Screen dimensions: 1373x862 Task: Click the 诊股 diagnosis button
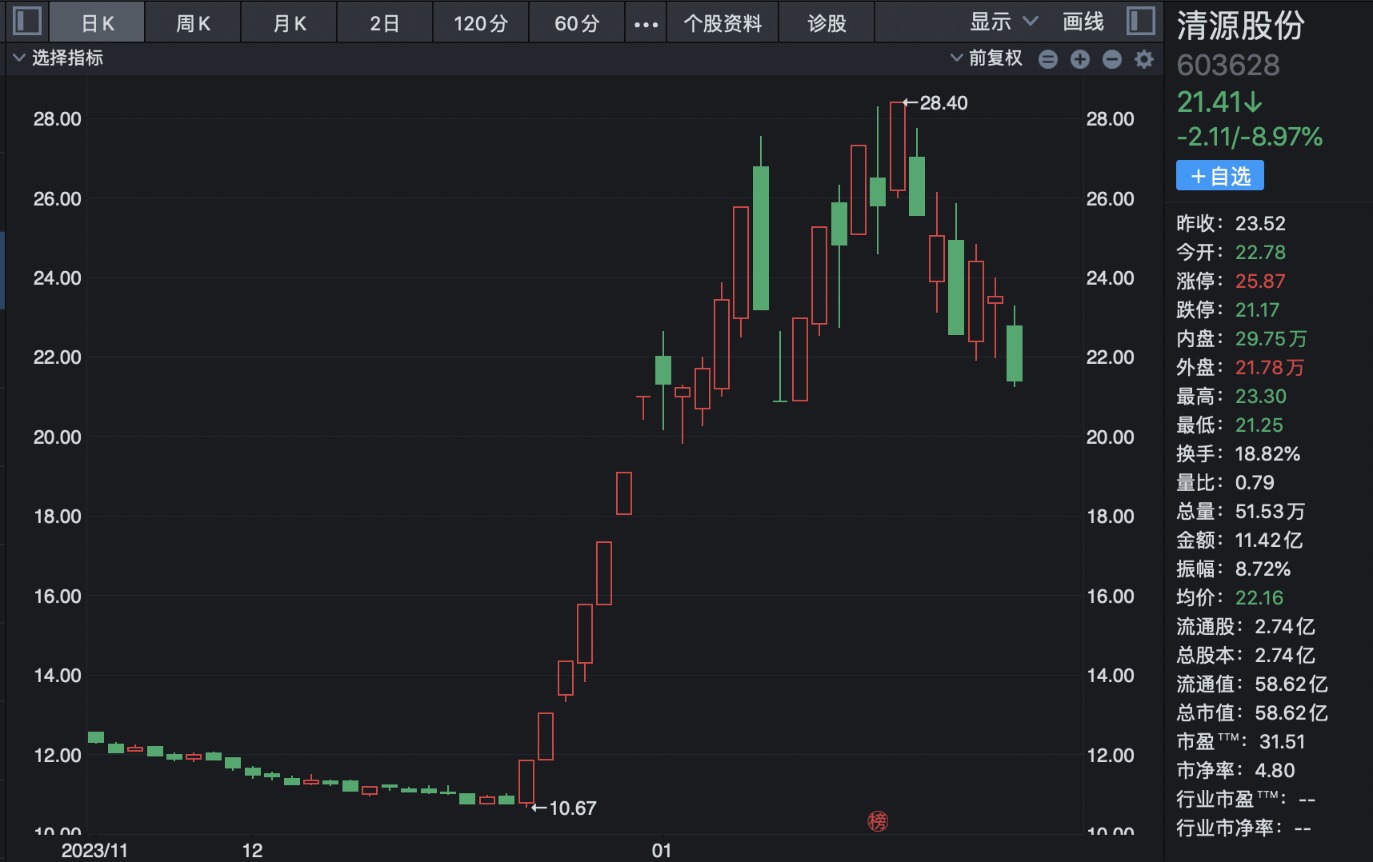click(x=826, y=22)
